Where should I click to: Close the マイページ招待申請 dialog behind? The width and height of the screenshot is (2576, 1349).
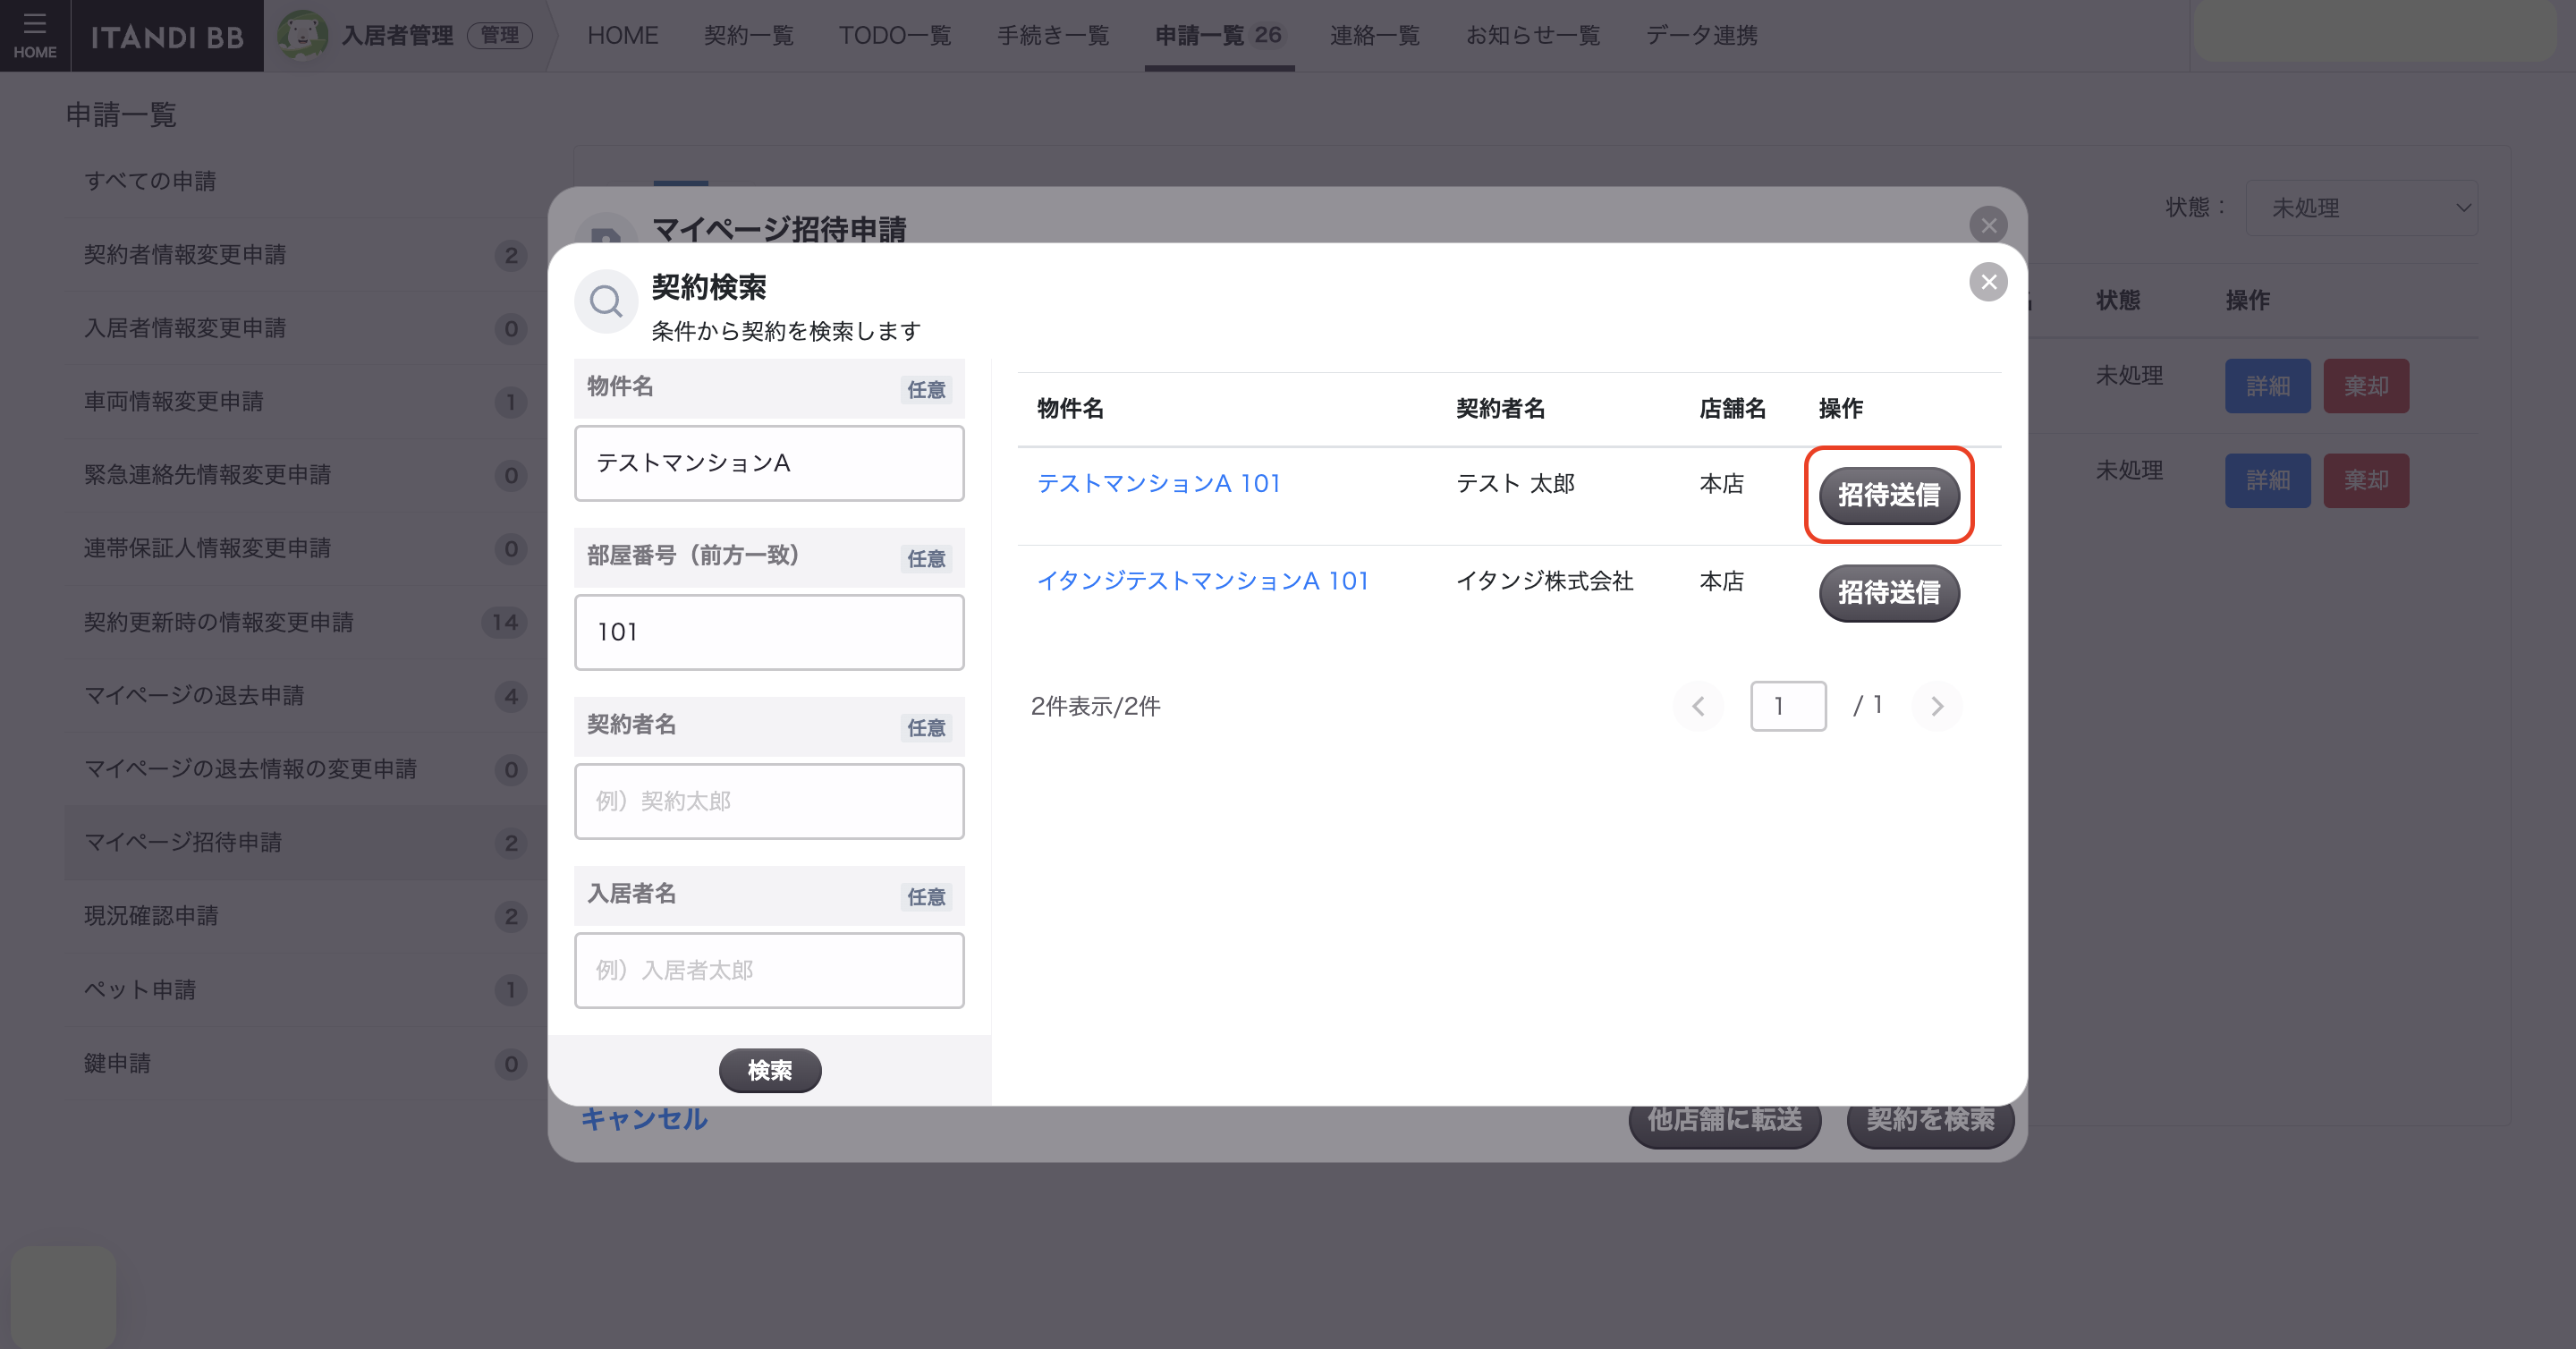point(1988,225)
